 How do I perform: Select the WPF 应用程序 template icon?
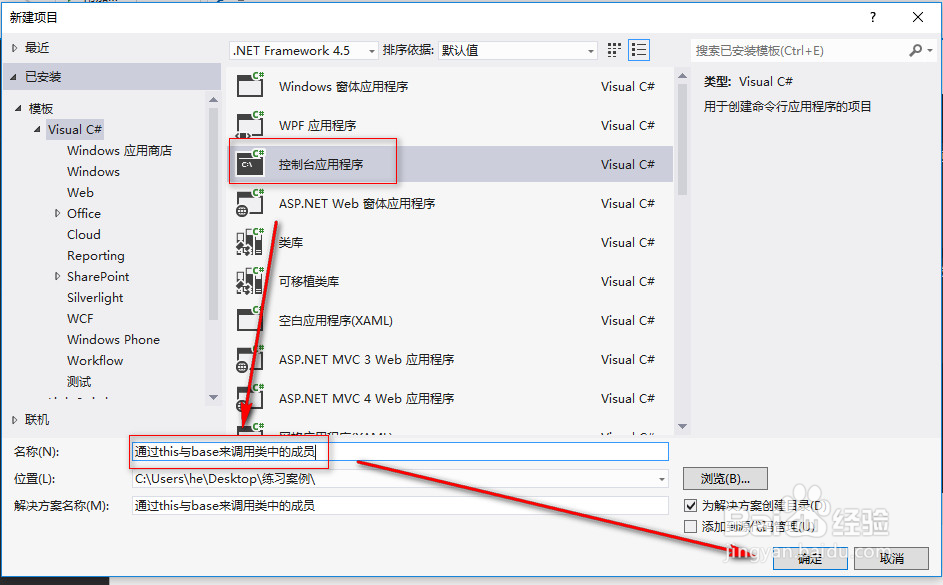(x=250, y=124)
